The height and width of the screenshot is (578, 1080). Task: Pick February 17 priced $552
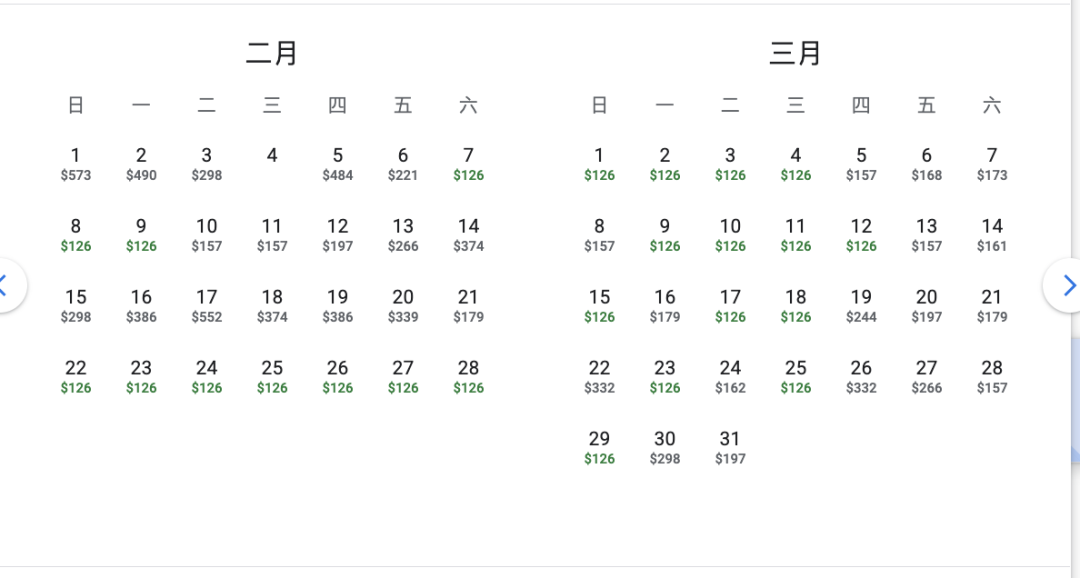click(x=206, y=306)
